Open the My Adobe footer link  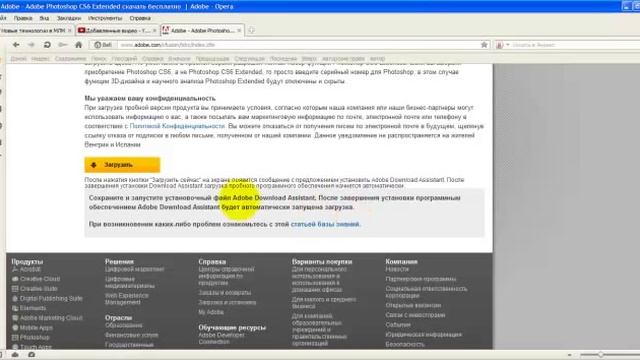(211, 312)
